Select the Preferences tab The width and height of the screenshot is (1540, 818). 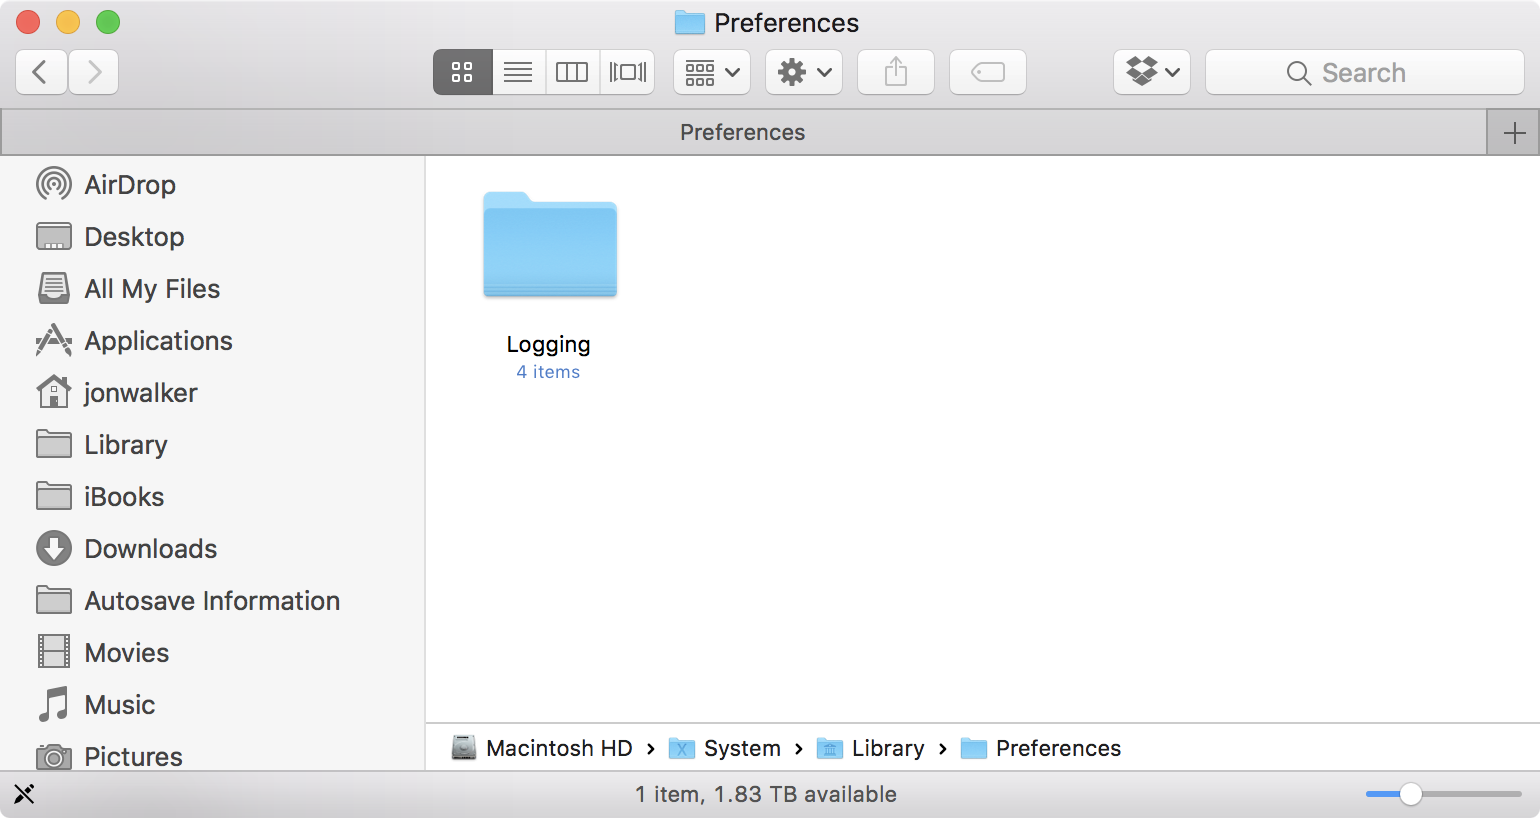742,131
